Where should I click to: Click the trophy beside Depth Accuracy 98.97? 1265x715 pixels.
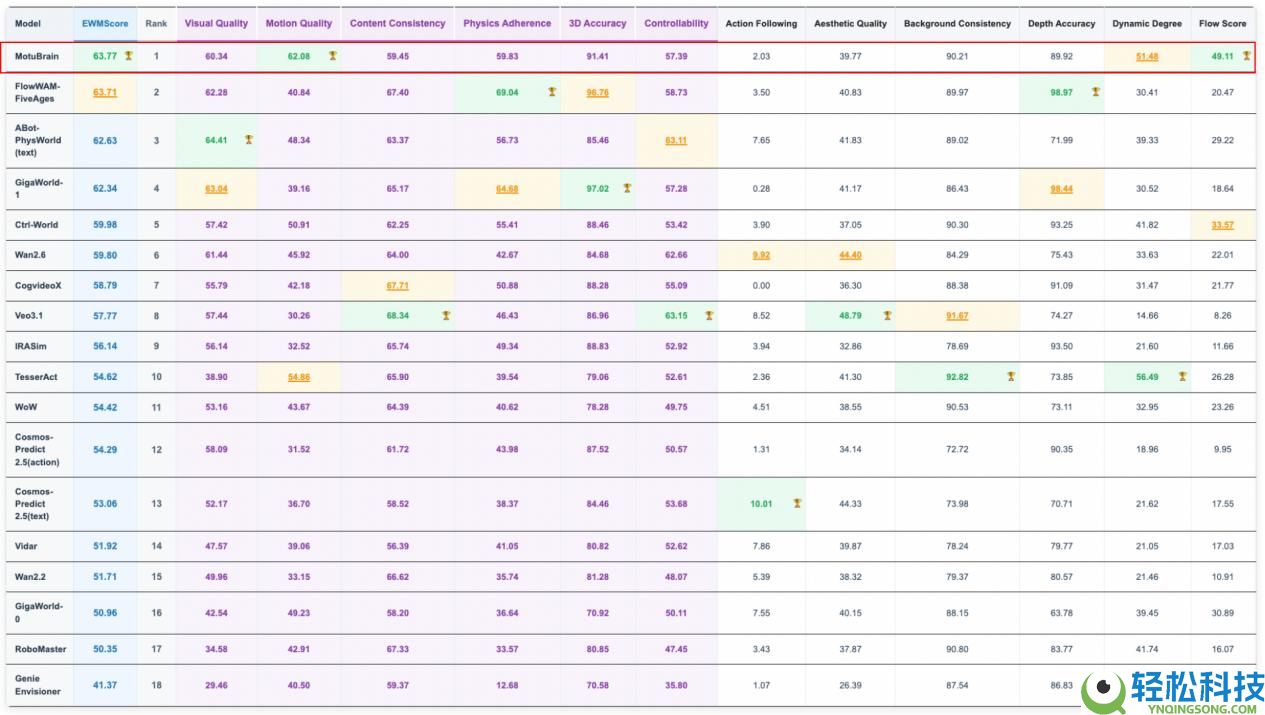[1095, 92]
